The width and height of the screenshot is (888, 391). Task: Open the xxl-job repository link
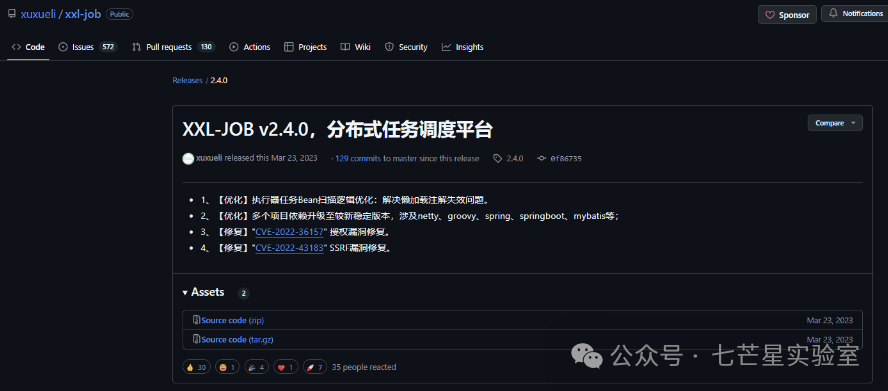pyautogui.click(x=83, y=15)
